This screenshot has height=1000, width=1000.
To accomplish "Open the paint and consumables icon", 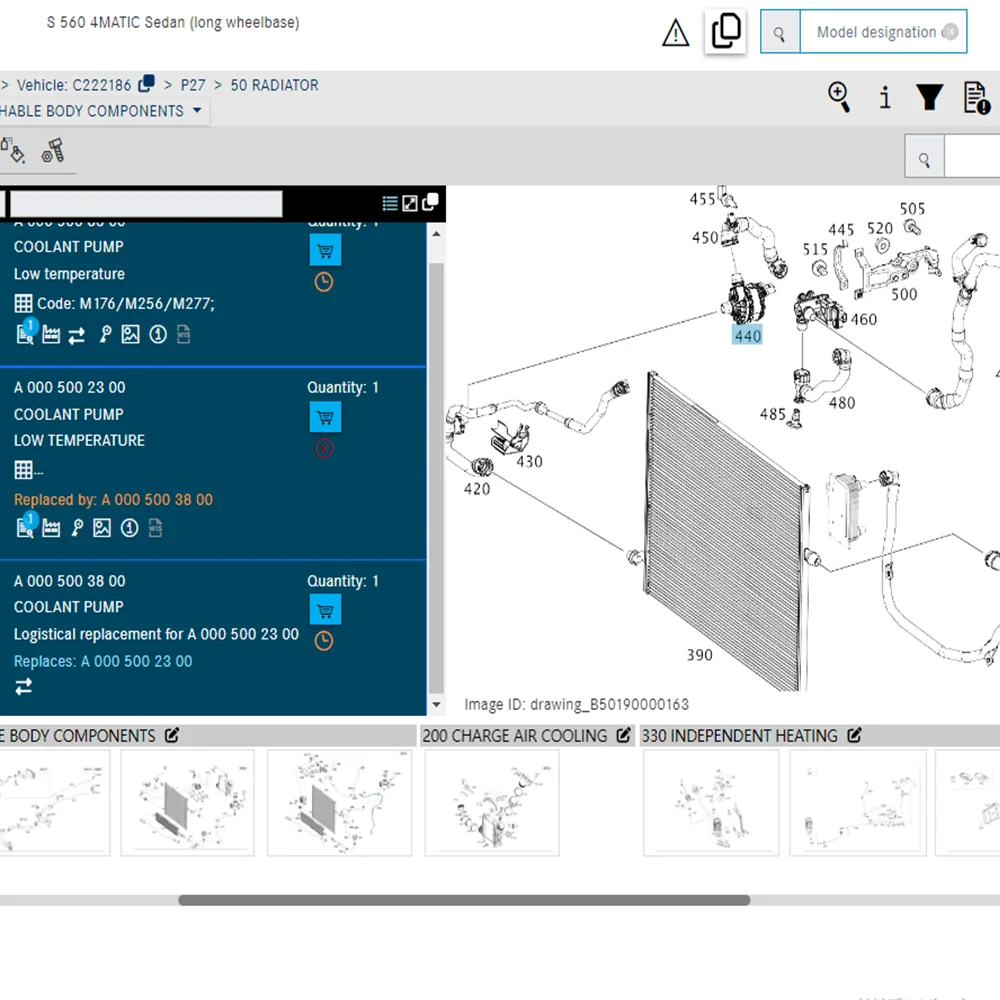I will point(13,151).
